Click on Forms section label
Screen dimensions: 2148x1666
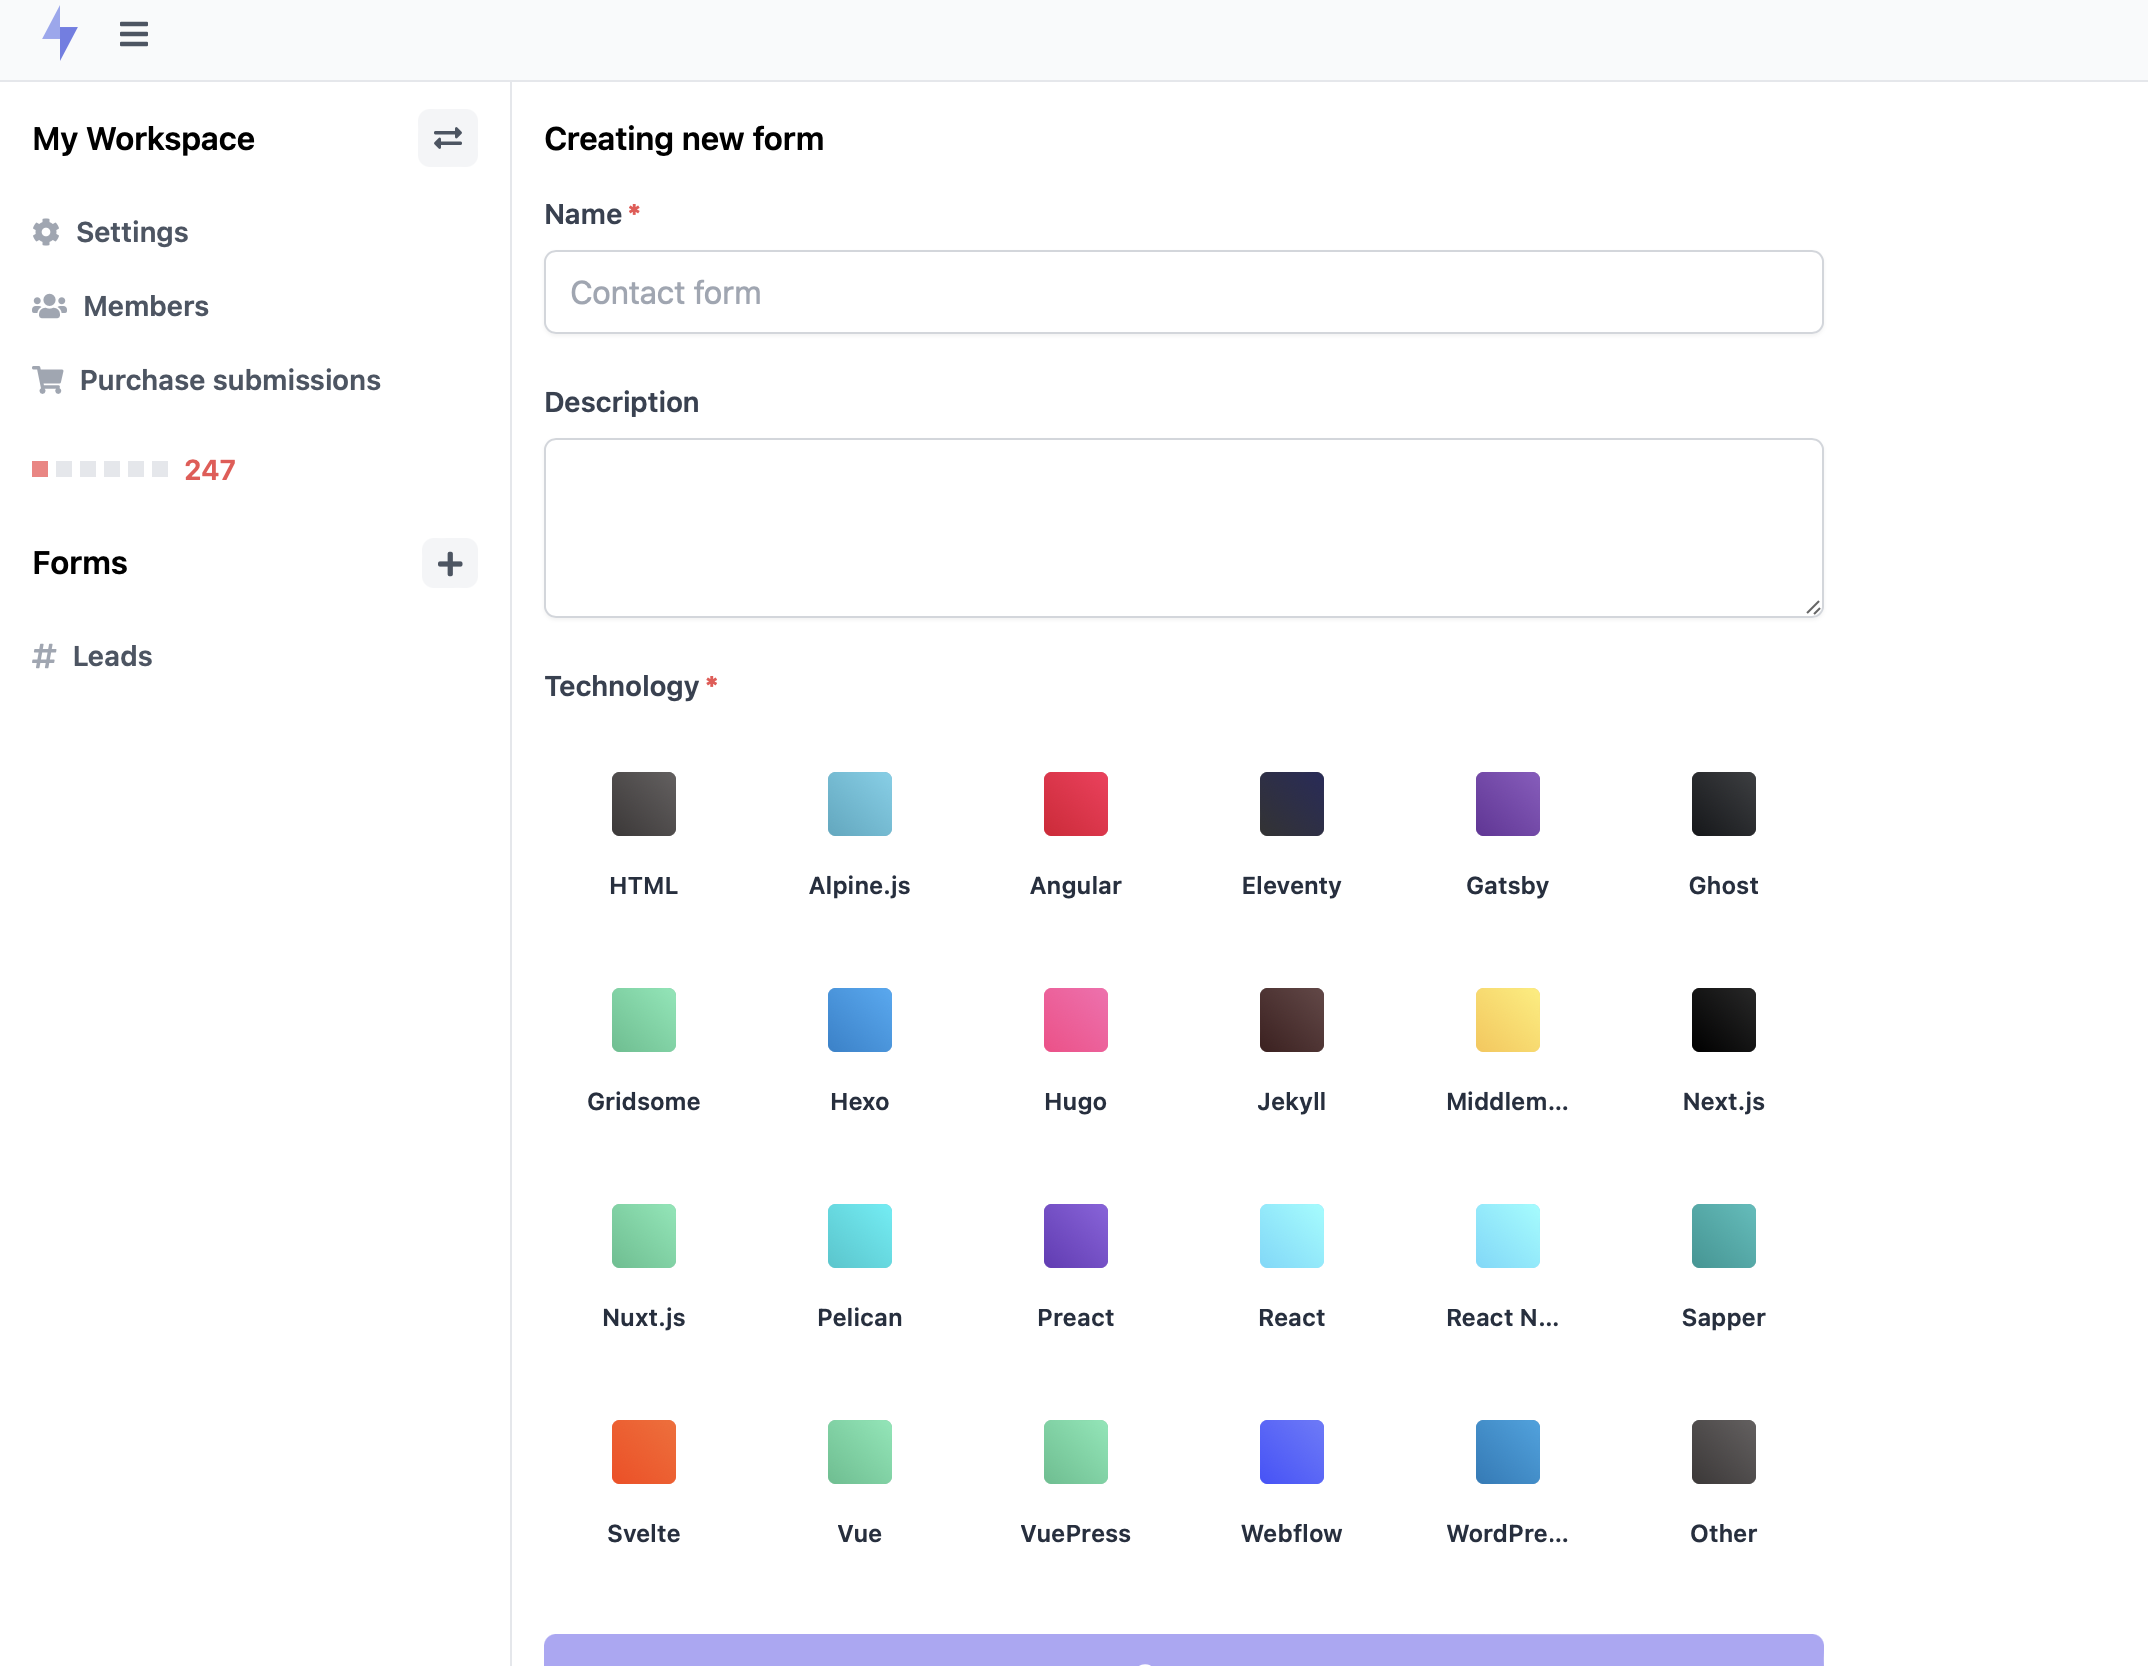pyautogui.click(x=80, y=561)
